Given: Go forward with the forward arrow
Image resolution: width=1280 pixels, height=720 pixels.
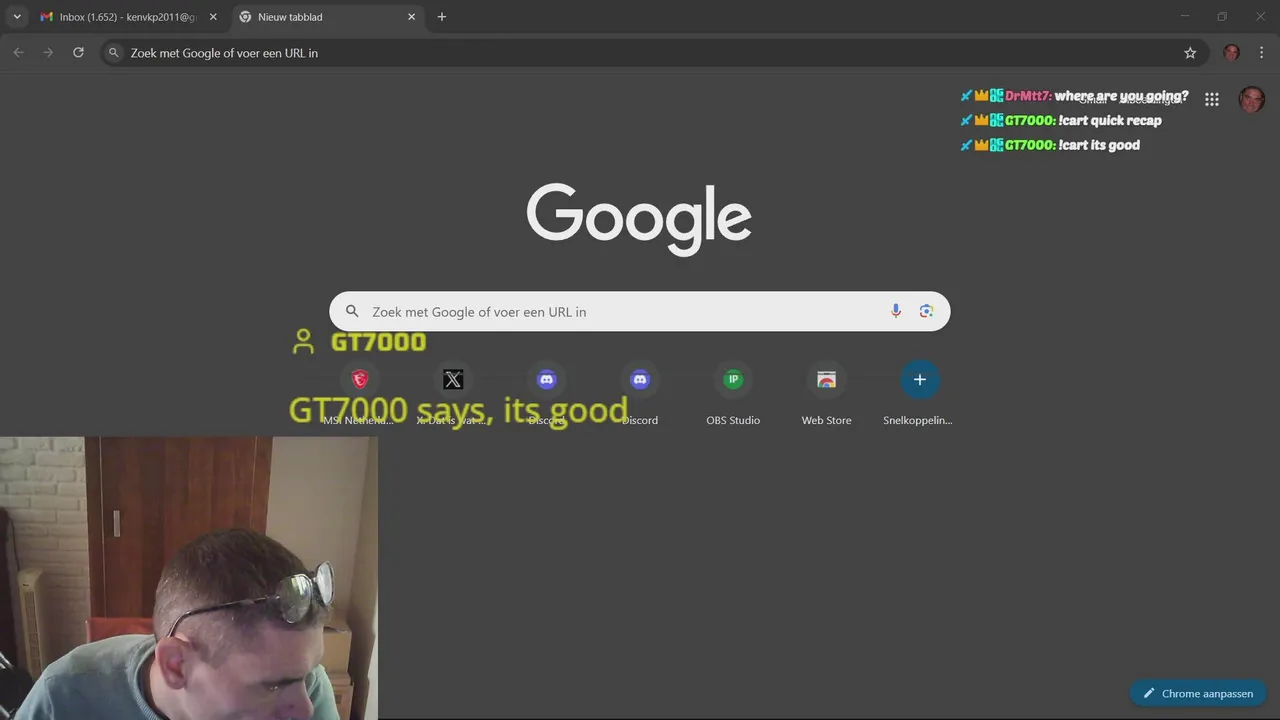Looking at the screenshot, I should pyautogui.click(x=48, y=53).
